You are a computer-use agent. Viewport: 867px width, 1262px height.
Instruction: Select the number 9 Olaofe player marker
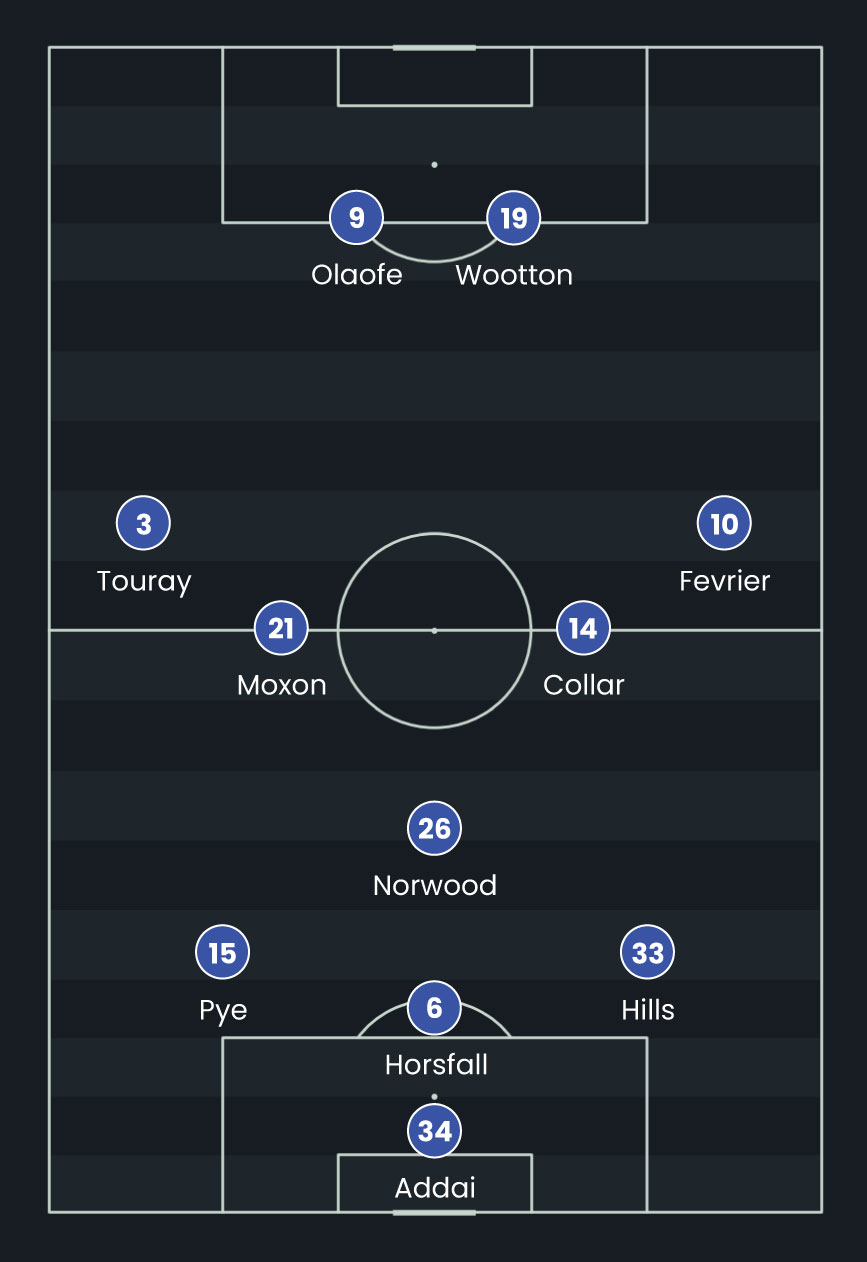(x=357, y=218)
